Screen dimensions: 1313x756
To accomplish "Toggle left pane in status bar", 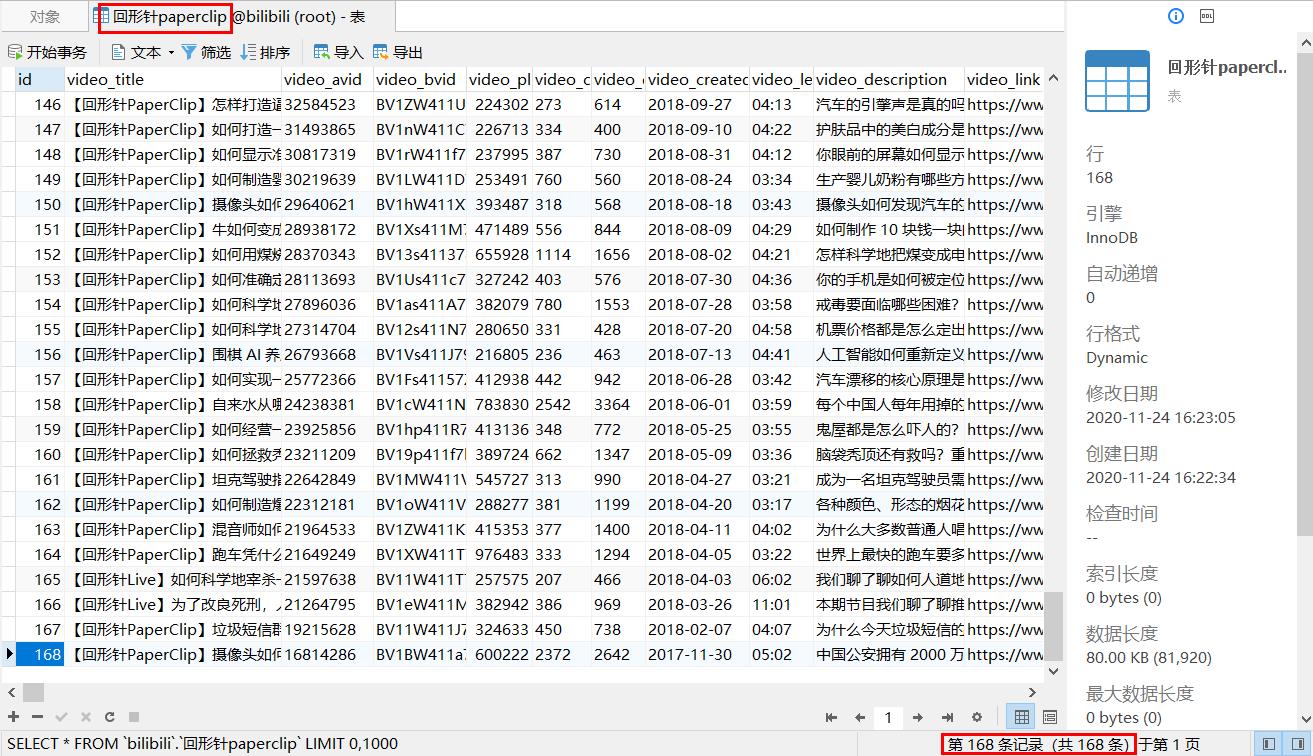I will pos(1269,744).
